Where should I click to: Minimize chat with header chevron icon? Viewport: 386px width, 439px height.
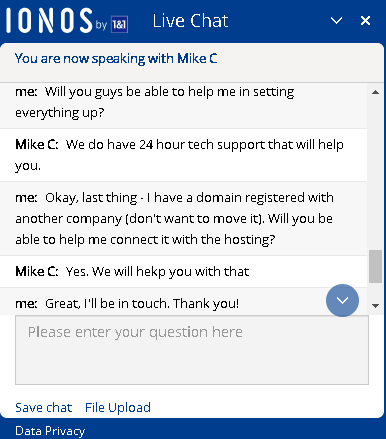[x=336, y=21]
